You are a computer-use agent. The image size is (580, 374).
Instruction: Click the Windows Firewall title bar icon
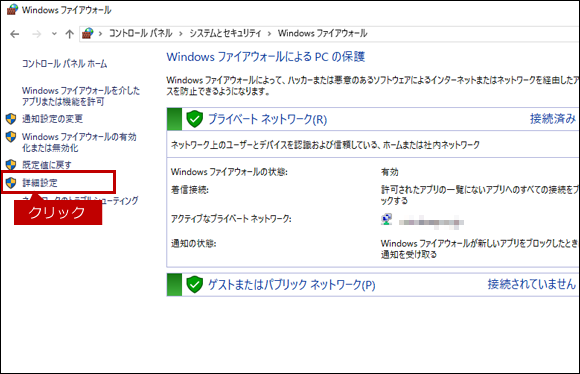click(12, 10)
